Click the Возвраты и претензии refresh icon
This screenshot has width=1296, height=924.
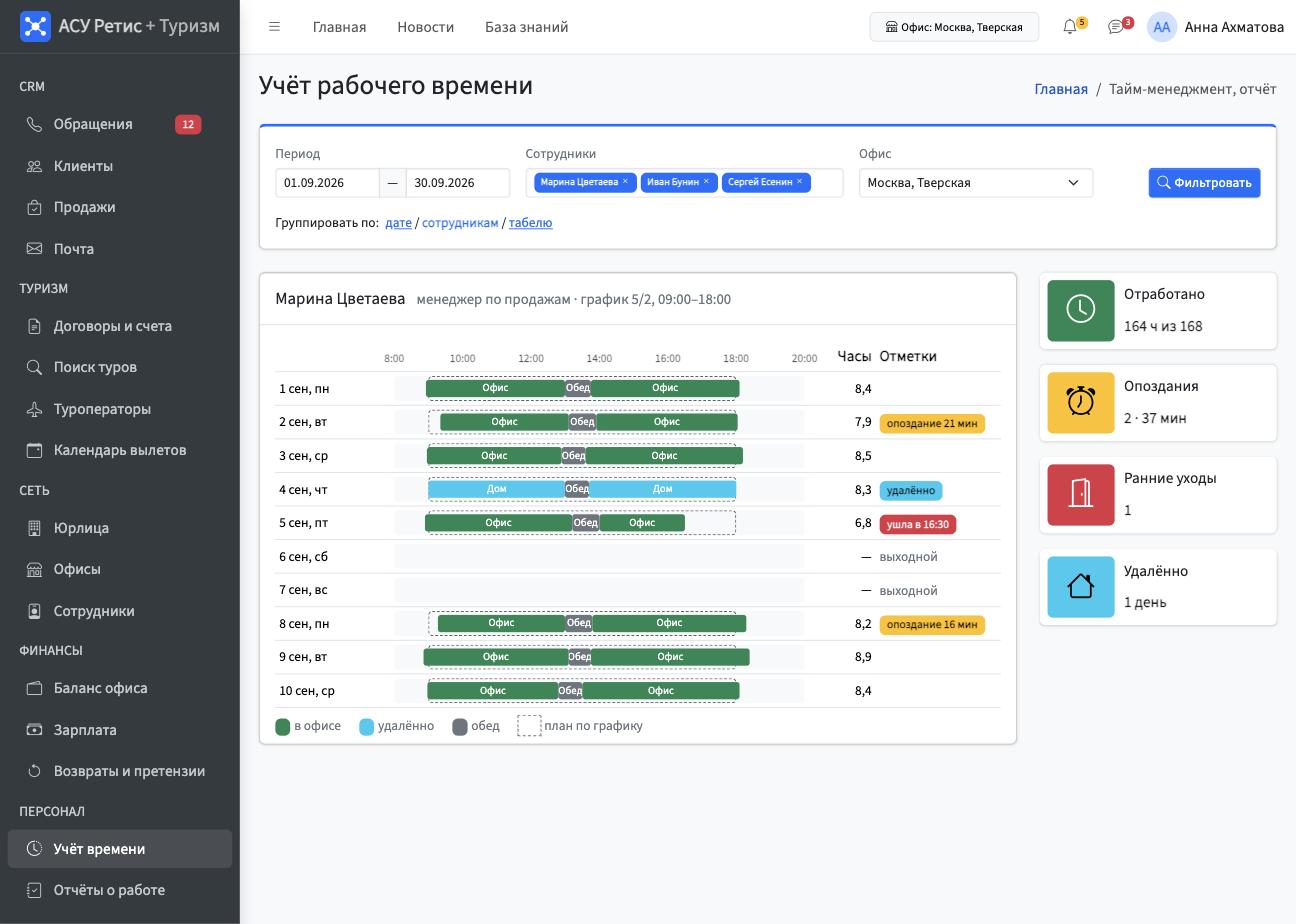coord(34,771)
